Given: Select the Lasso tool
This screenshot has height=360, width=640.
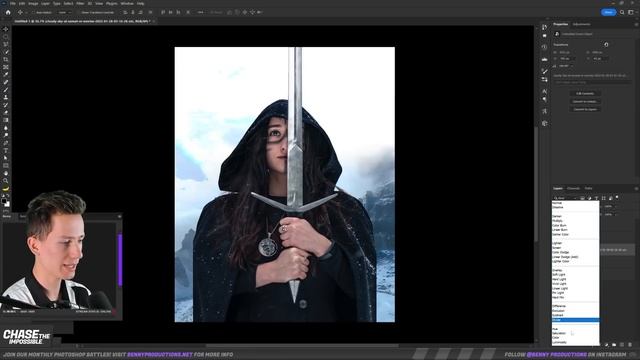Looking at the screenshot, I should 6,44.
